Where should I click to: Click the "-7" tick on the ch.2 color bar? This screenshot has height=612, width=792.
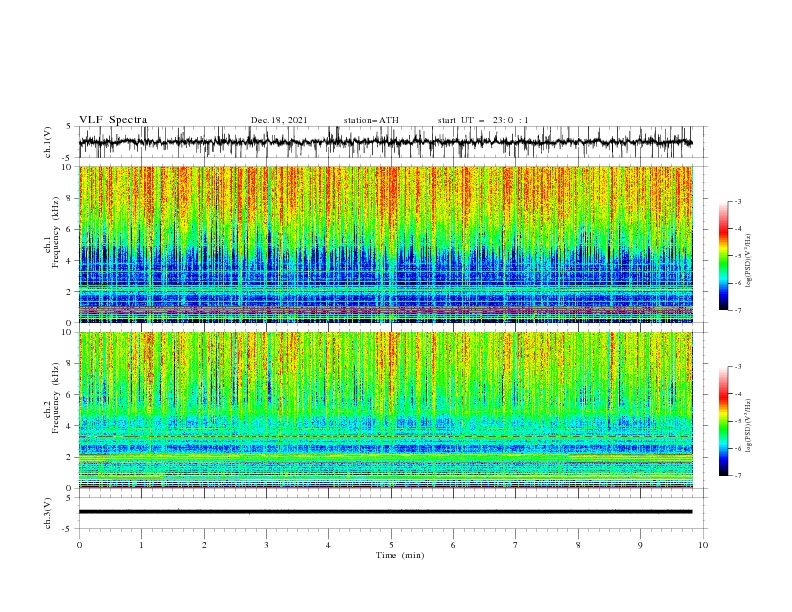tap(737, 475)
